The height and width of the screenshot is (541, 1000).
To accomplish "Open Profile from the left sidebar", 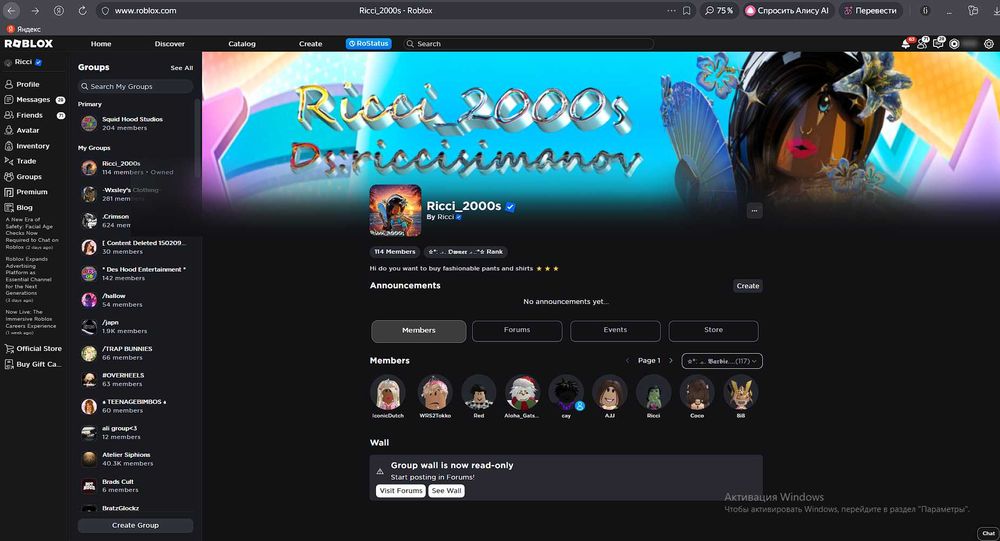I will coord(22,84).
